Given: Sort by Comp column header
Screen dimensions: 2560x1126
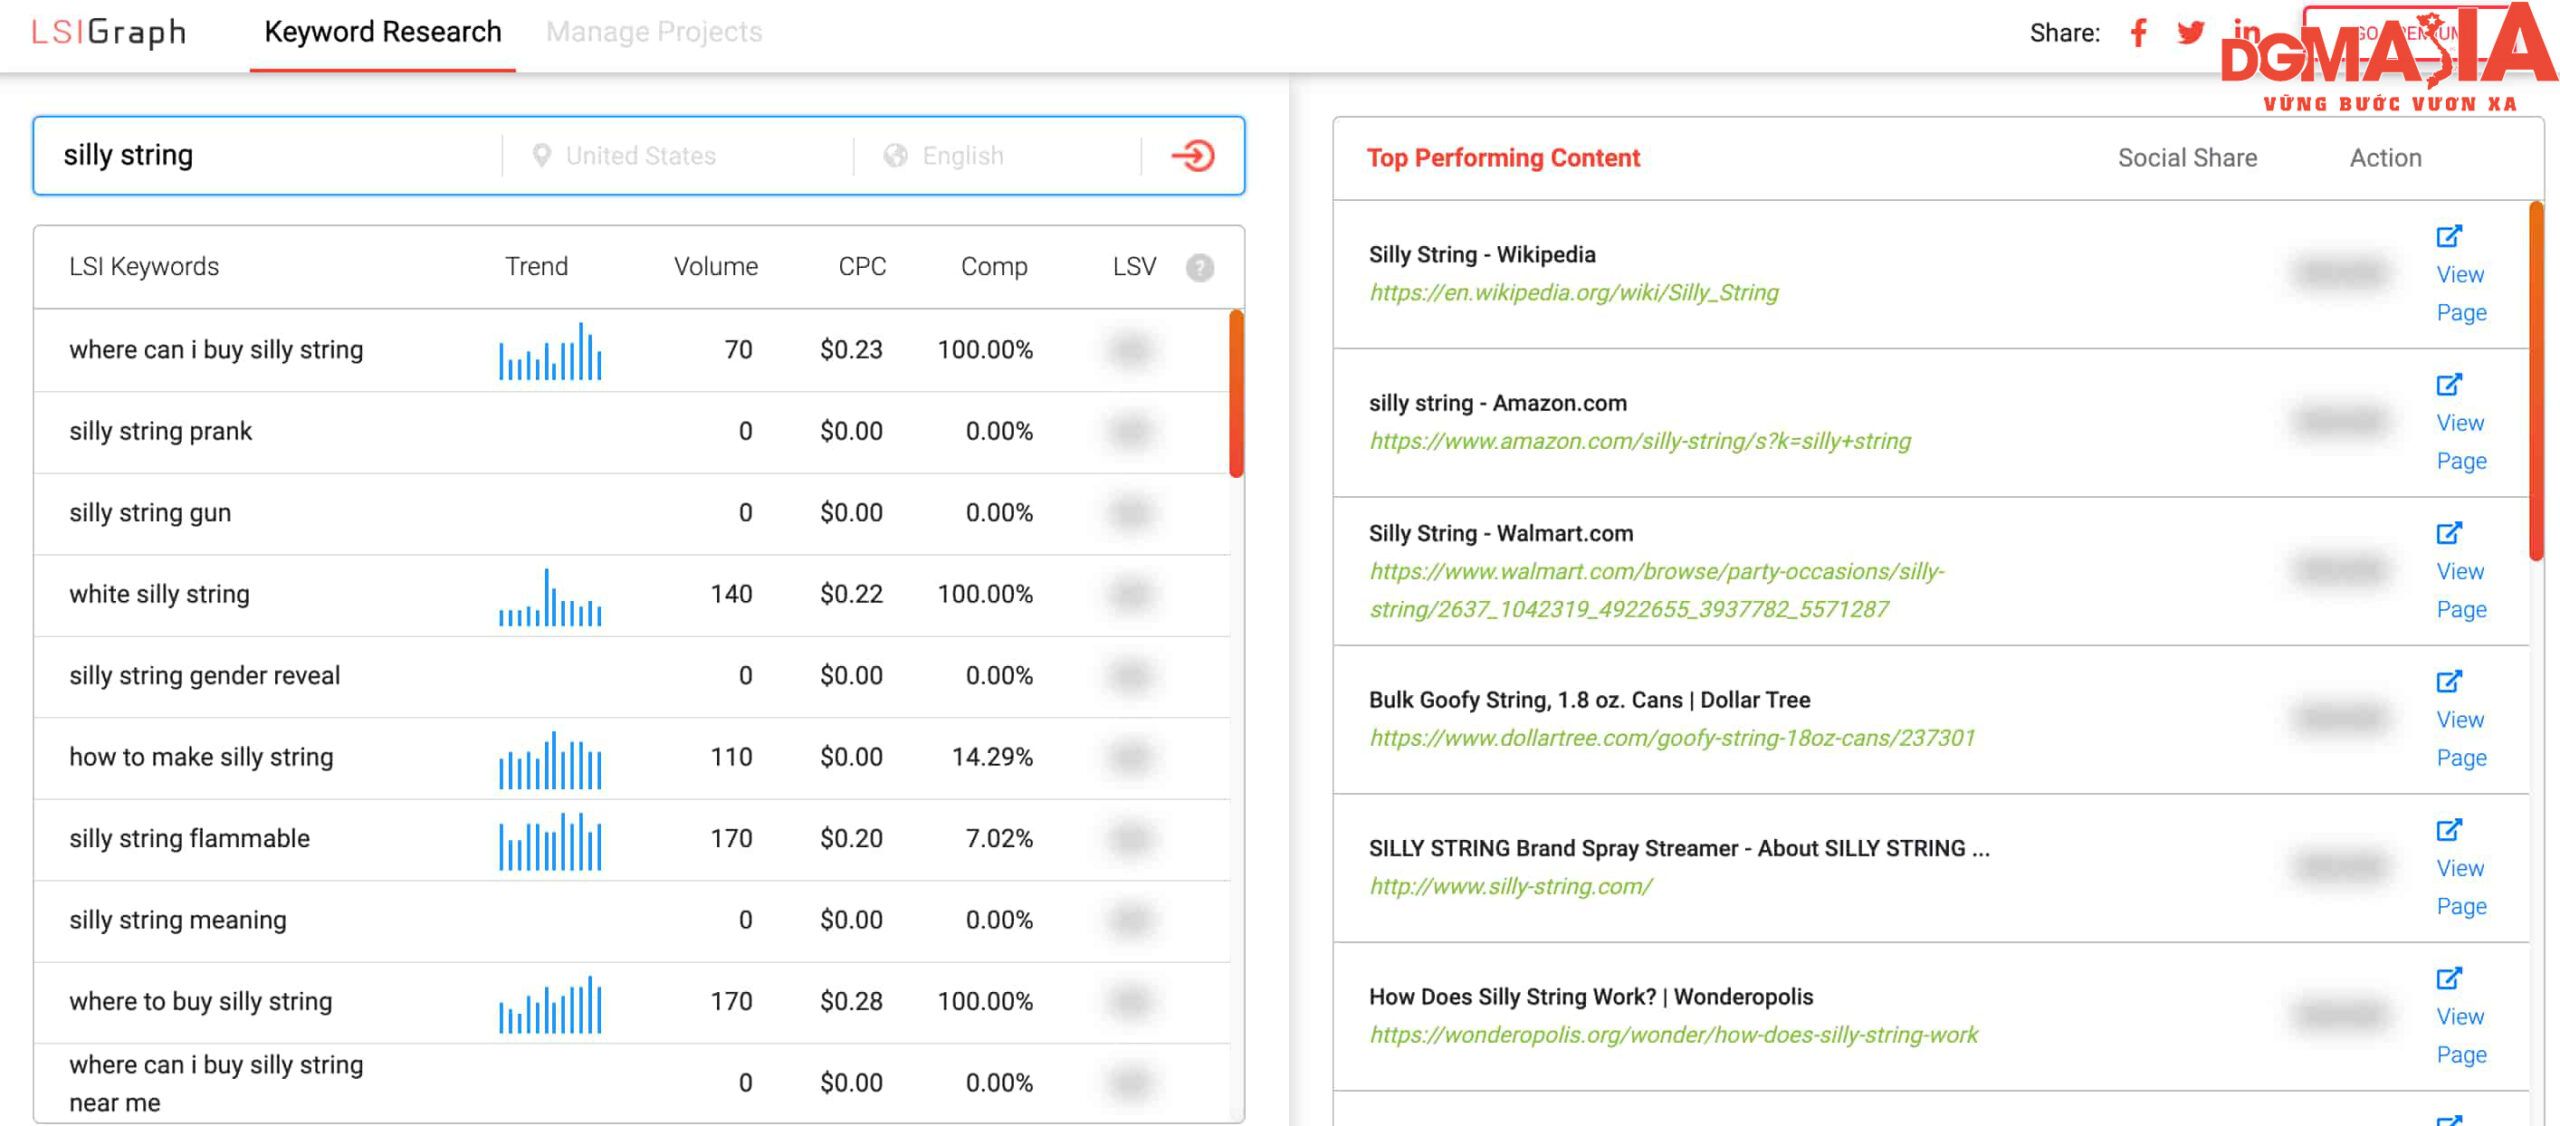Looking at the screenshot, I should (994, 266).
